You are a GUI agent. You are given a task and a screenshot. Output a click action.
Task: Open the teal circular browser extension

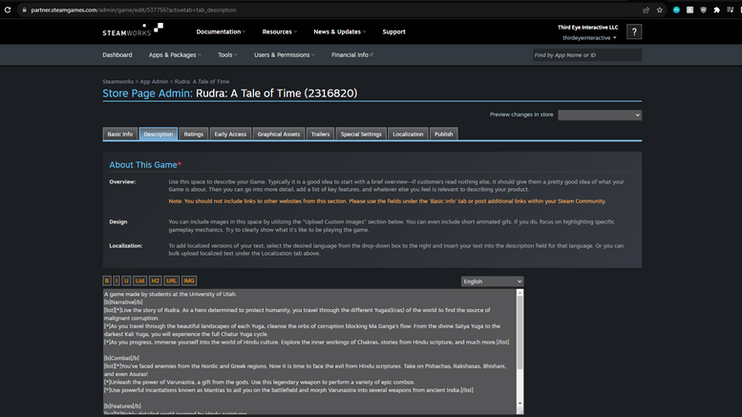click(x=676, y=10)
